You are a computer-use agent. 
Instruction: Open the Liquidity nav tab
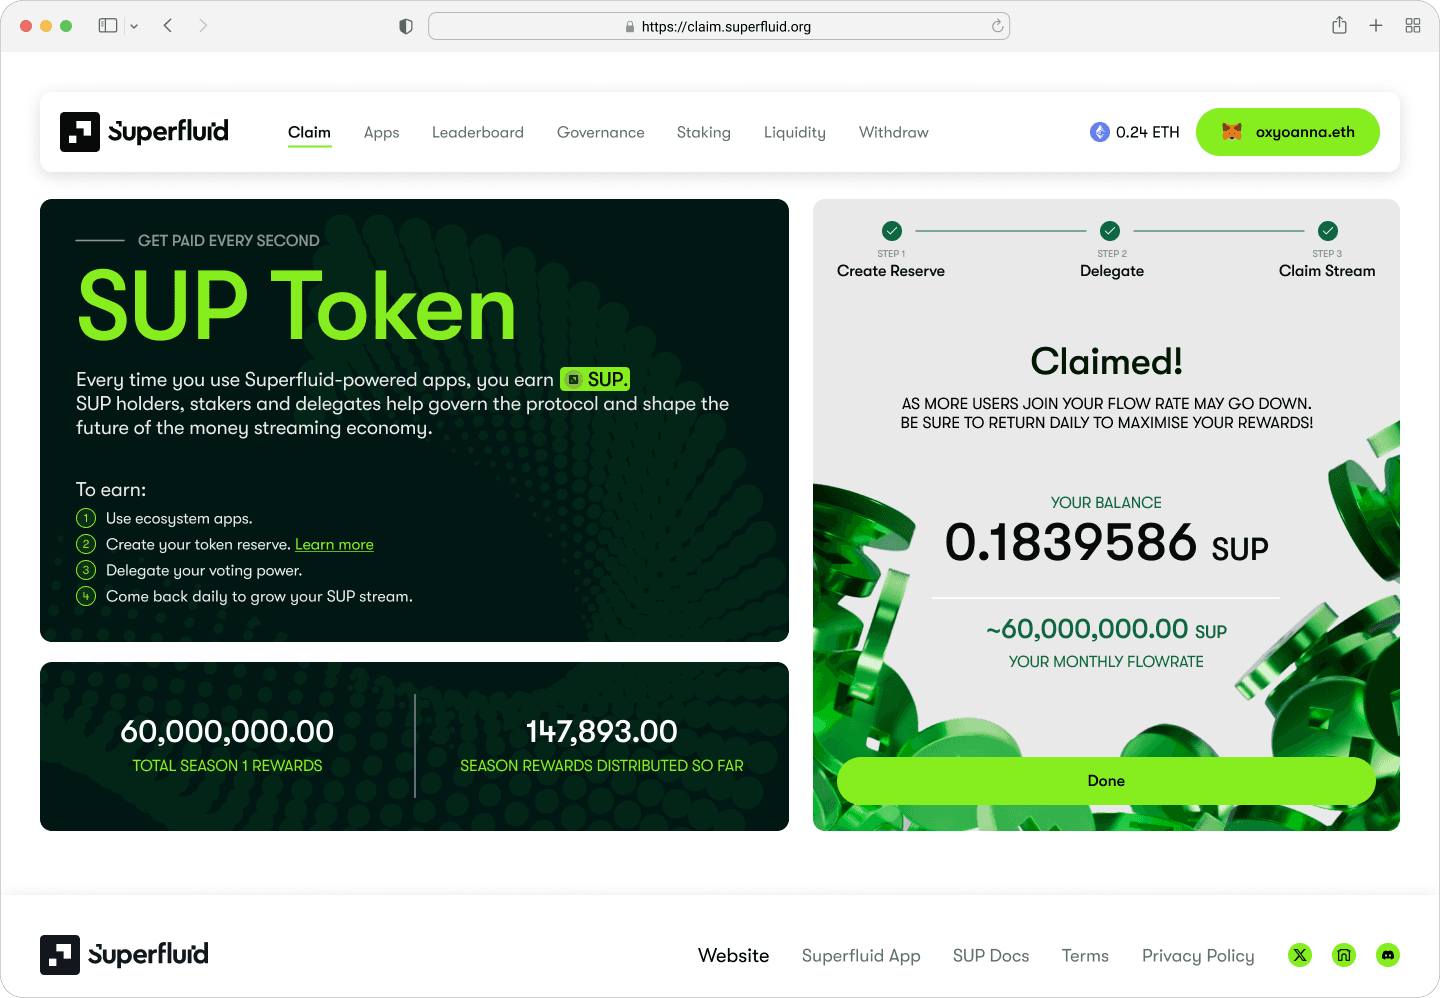tap(795, 132)
